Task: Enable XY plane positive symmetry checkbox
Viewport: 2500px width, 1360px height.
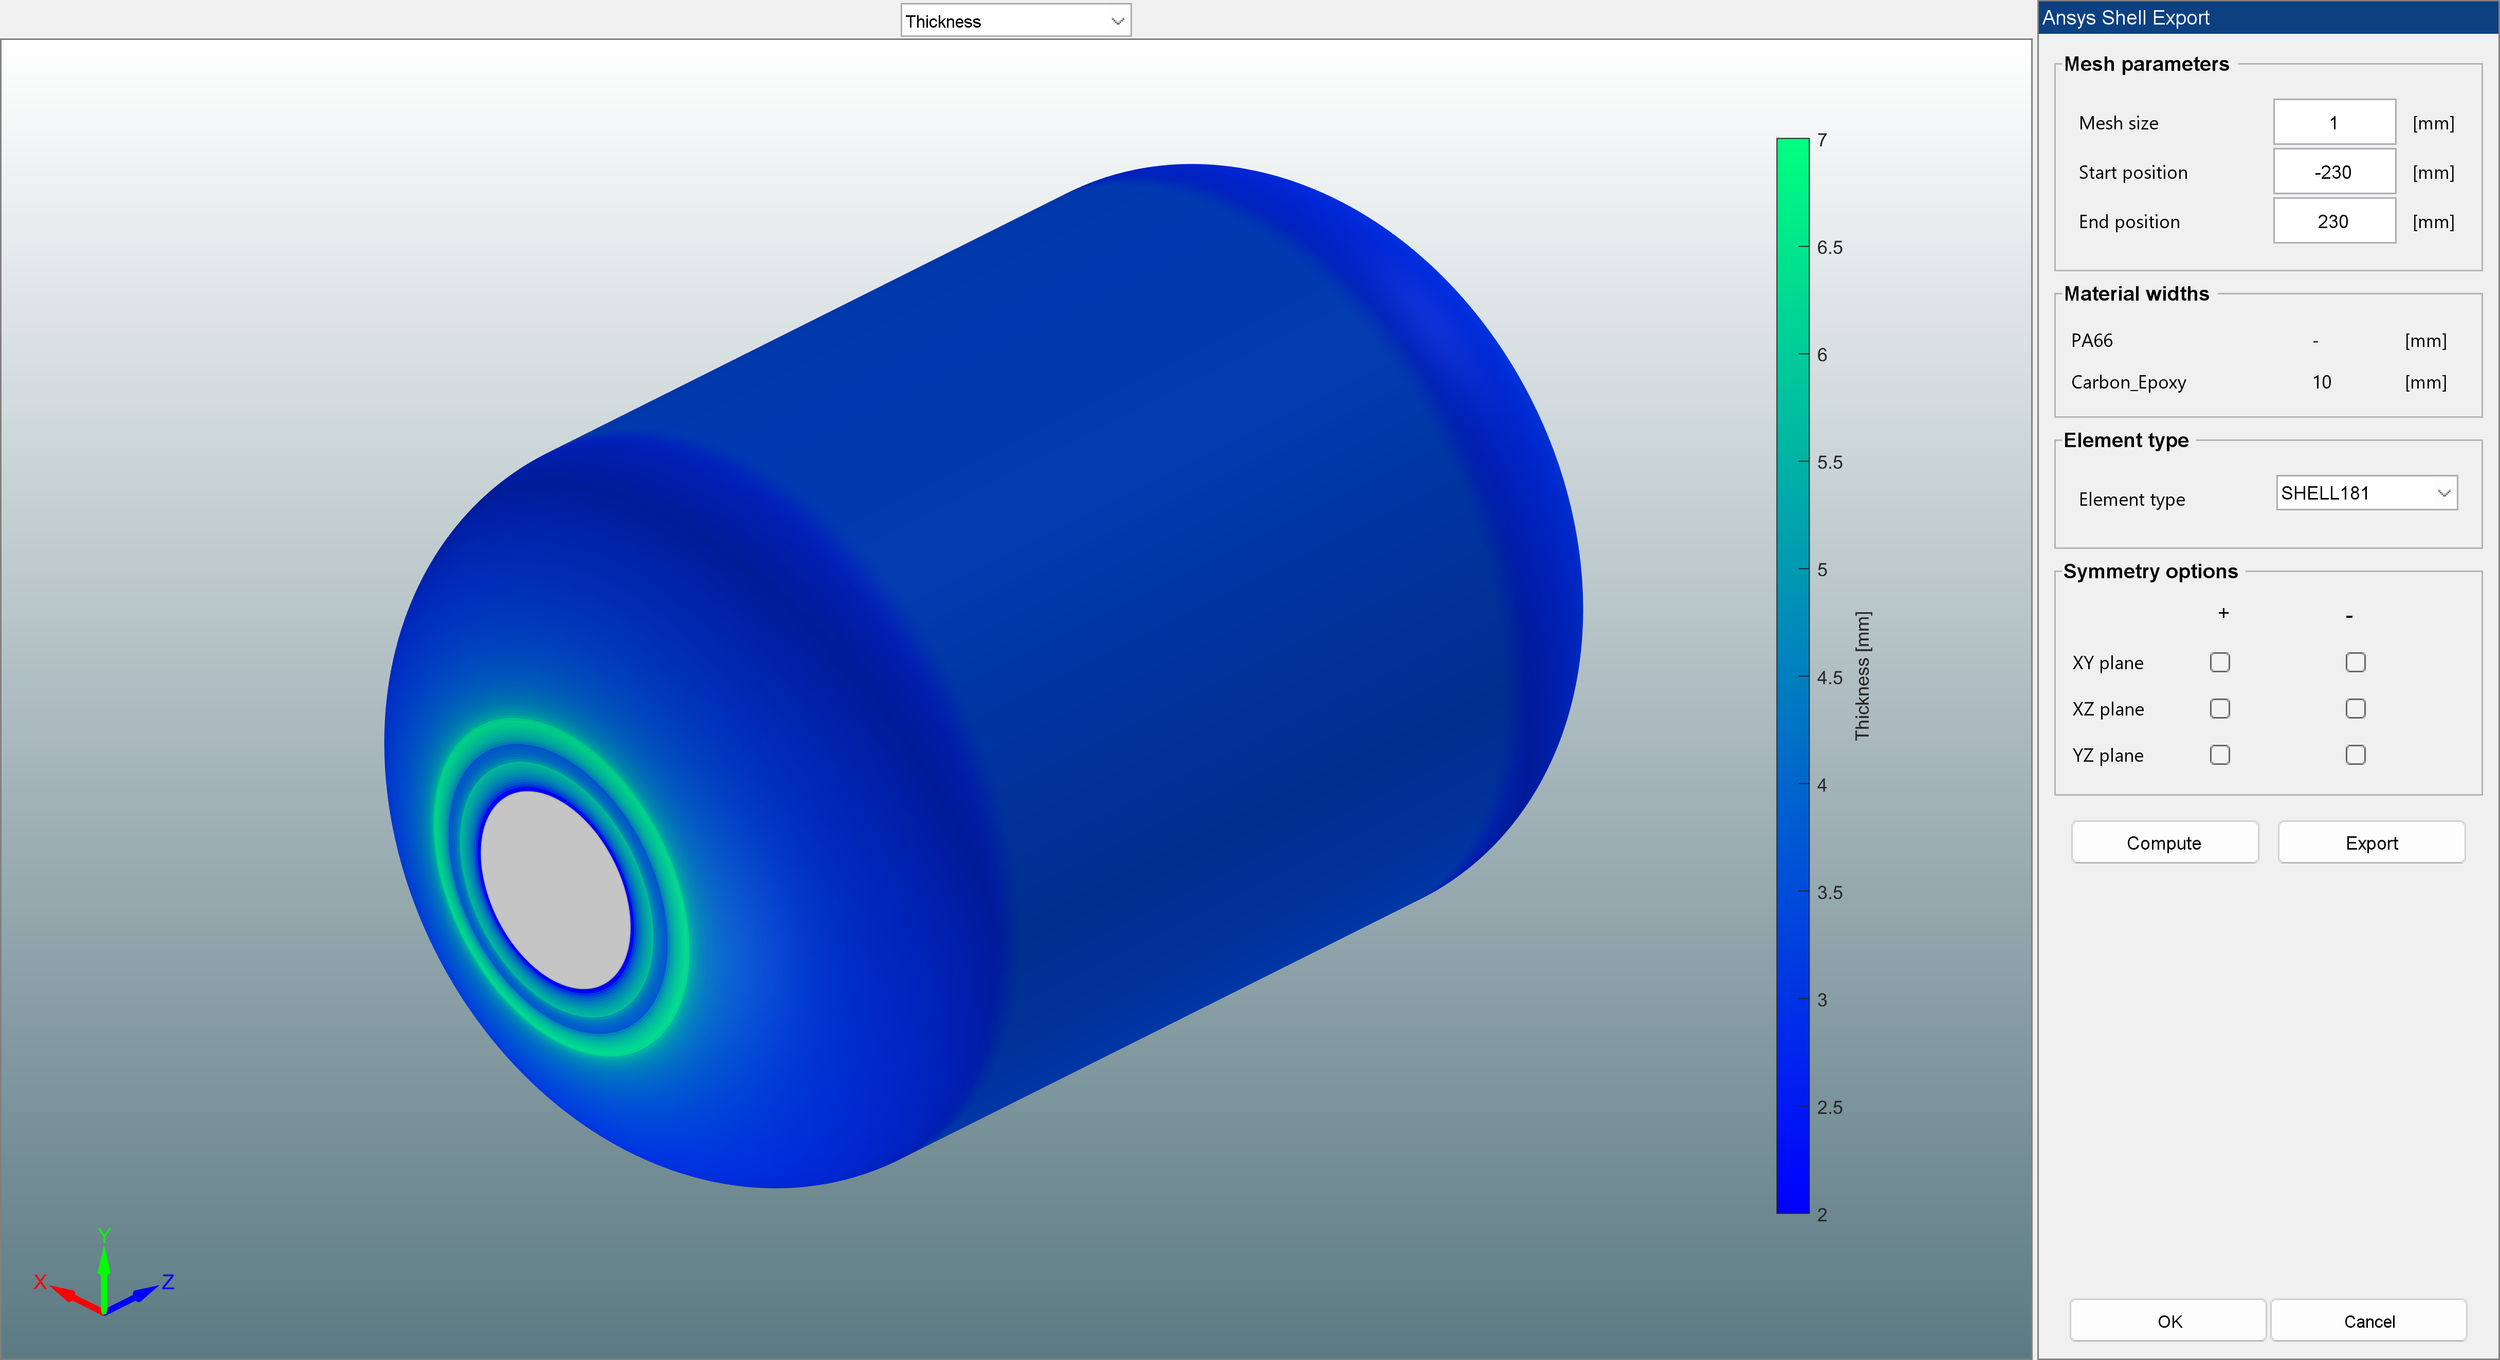Action: point(2220,663)
